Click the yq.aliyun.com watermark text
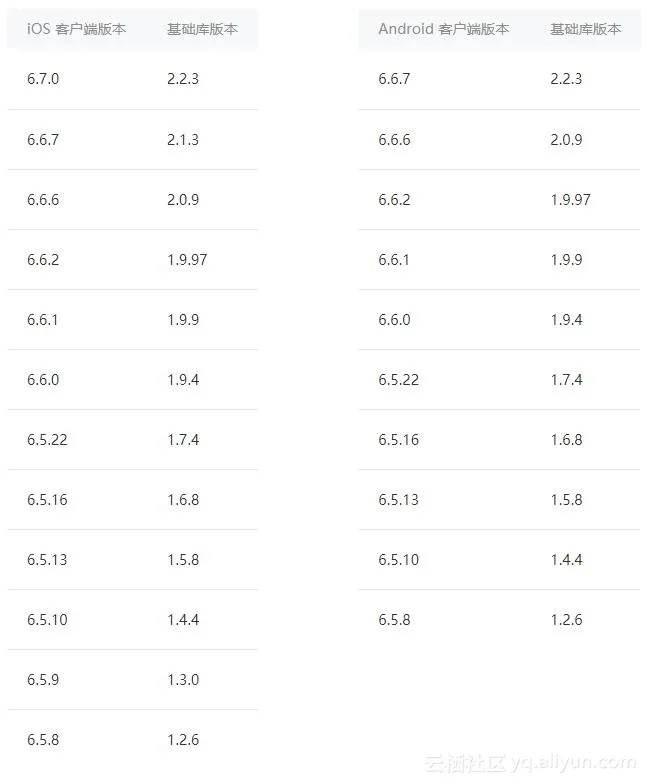Viewport: 647px width, 784px height. coord(572,762)
